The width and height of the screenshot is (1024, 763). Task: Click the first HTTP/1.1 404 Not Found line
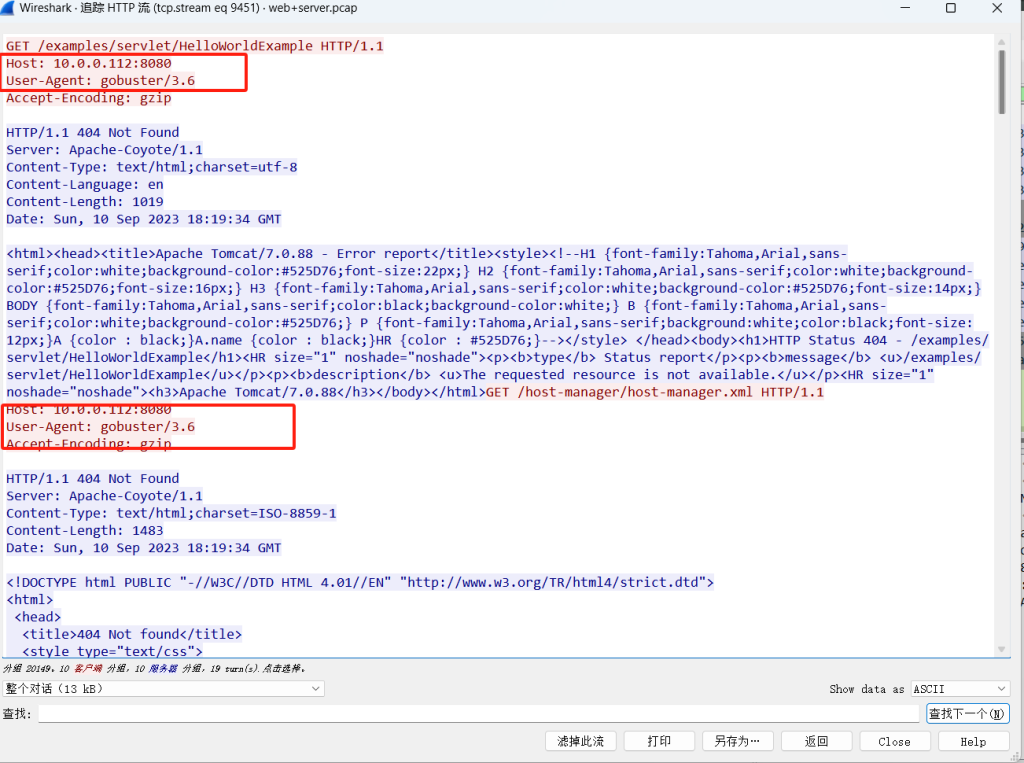point(92,133)
